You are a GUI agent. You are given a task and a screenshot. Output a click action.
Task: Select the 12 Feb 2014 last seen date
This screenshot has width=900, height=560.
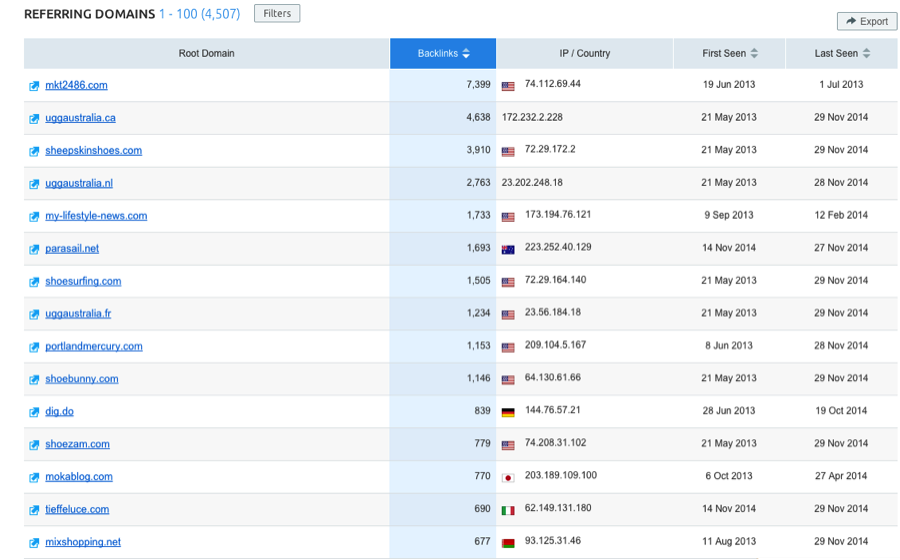click(841, 215)
